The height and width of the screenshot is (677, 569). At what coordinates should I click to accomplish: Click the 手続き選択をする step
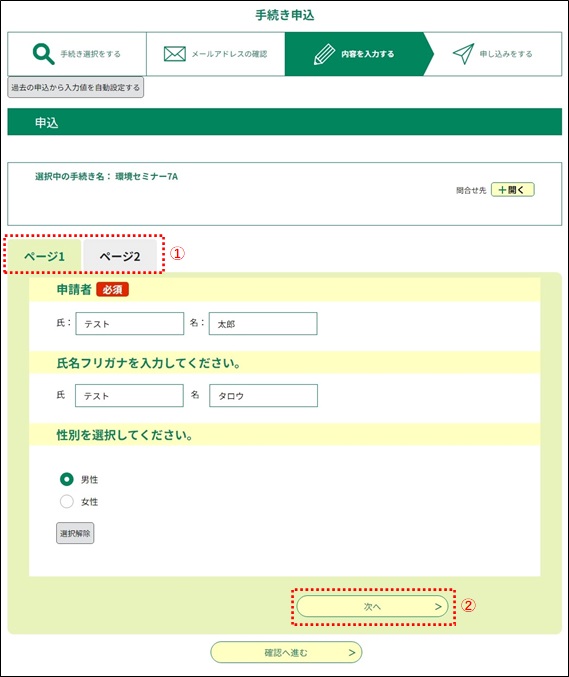[x=77, y=54]
